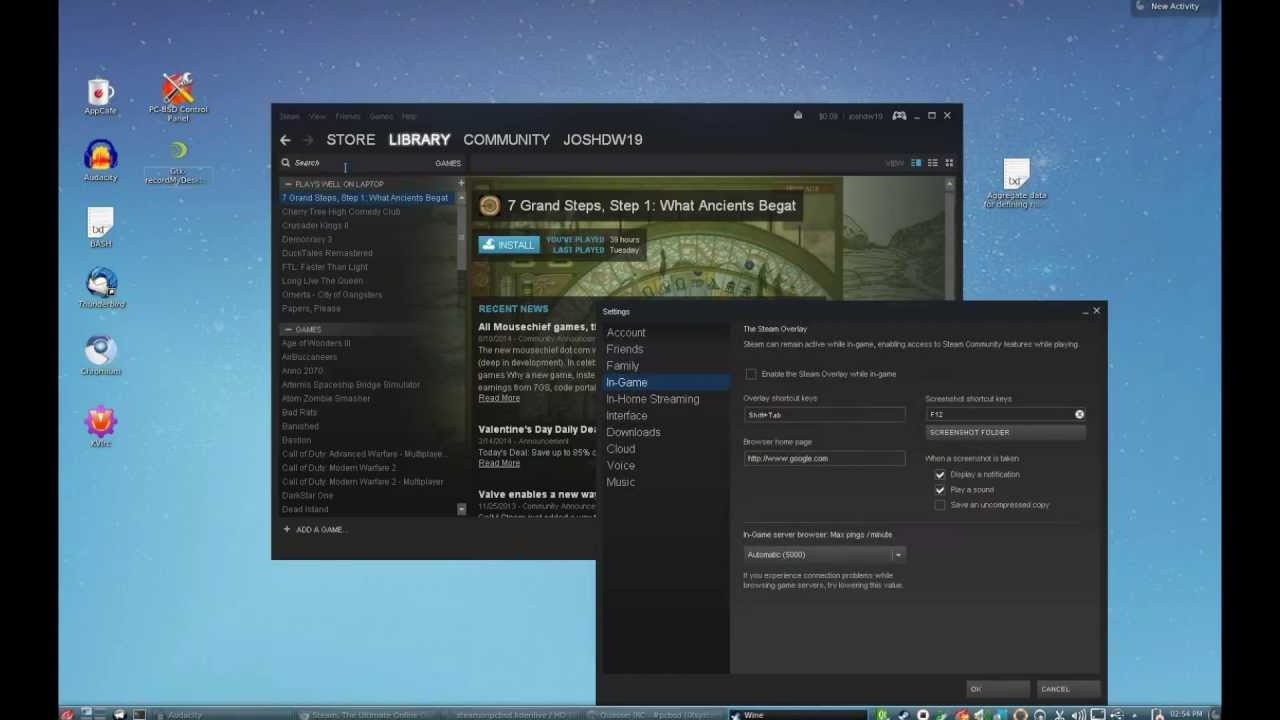Open Steam Big Picture controller icon
The image size is (1280, 720).
(x=899, y=116)
